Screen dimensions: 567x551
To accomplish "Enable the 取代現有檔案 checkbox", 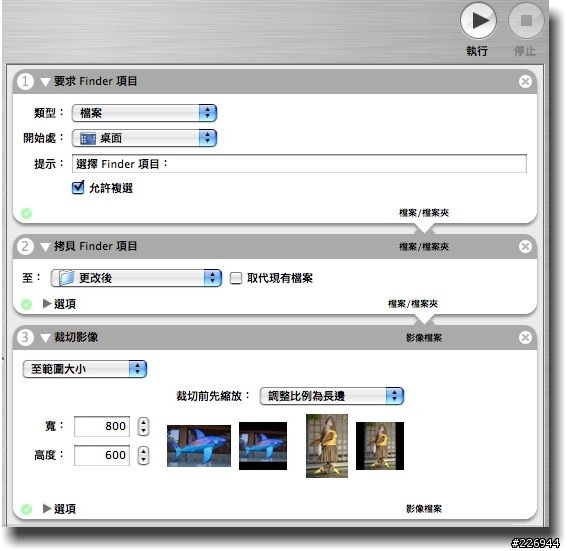I will (236, 278).
